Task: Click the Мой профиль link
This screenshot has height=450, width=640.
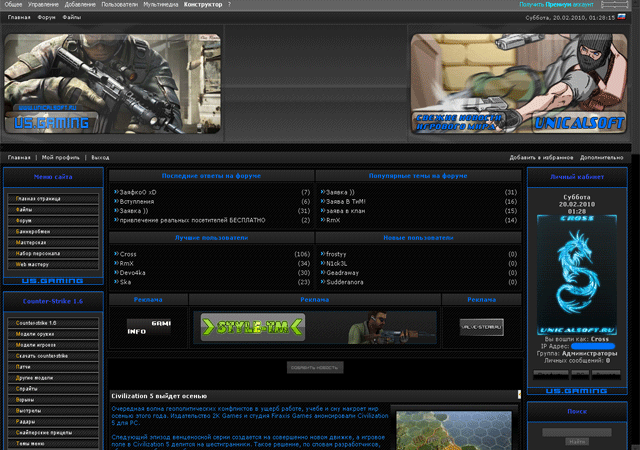Action: point(60,157)
